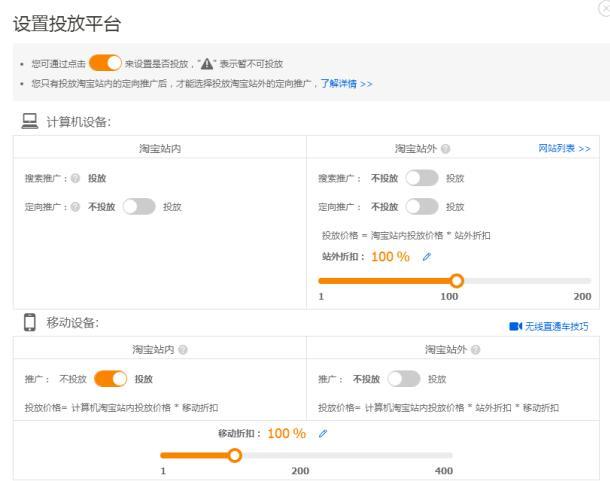Click the computer icon beside 计算机设备
This screenshot has height=481, width=610.
(30, 121)
